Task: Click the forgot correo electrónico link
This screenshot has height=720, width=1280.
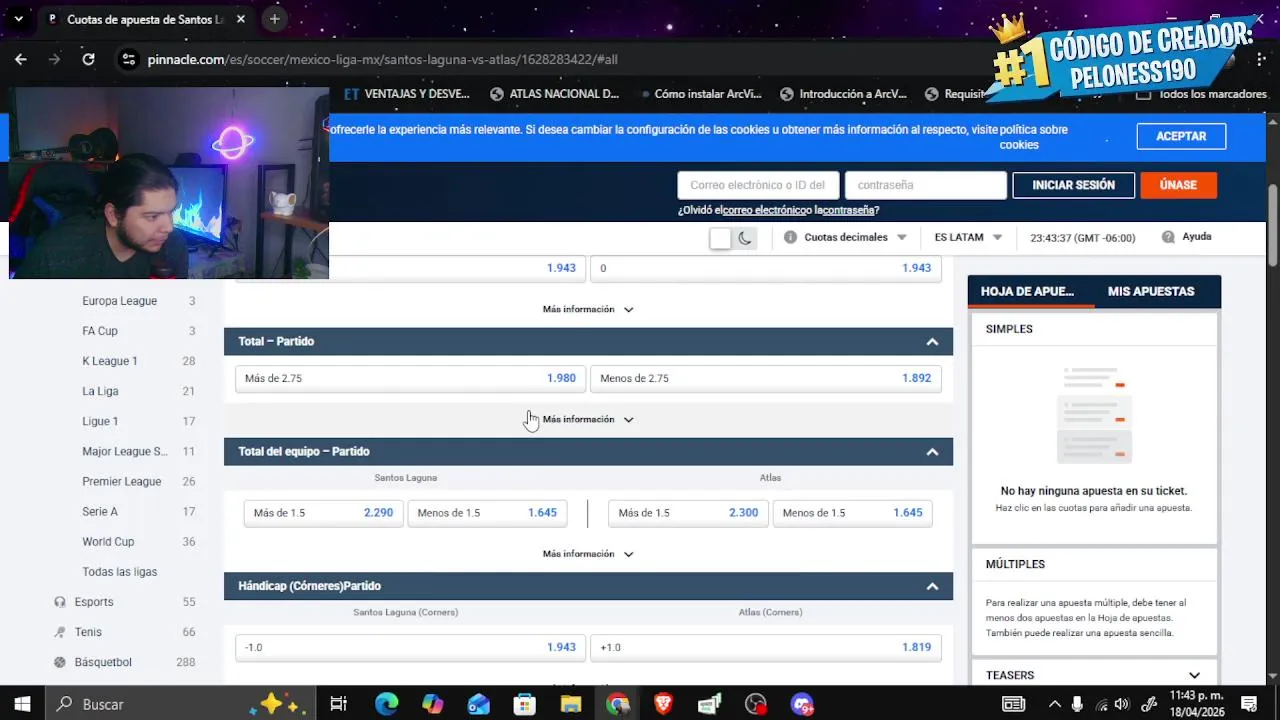Action: [765, 210]
